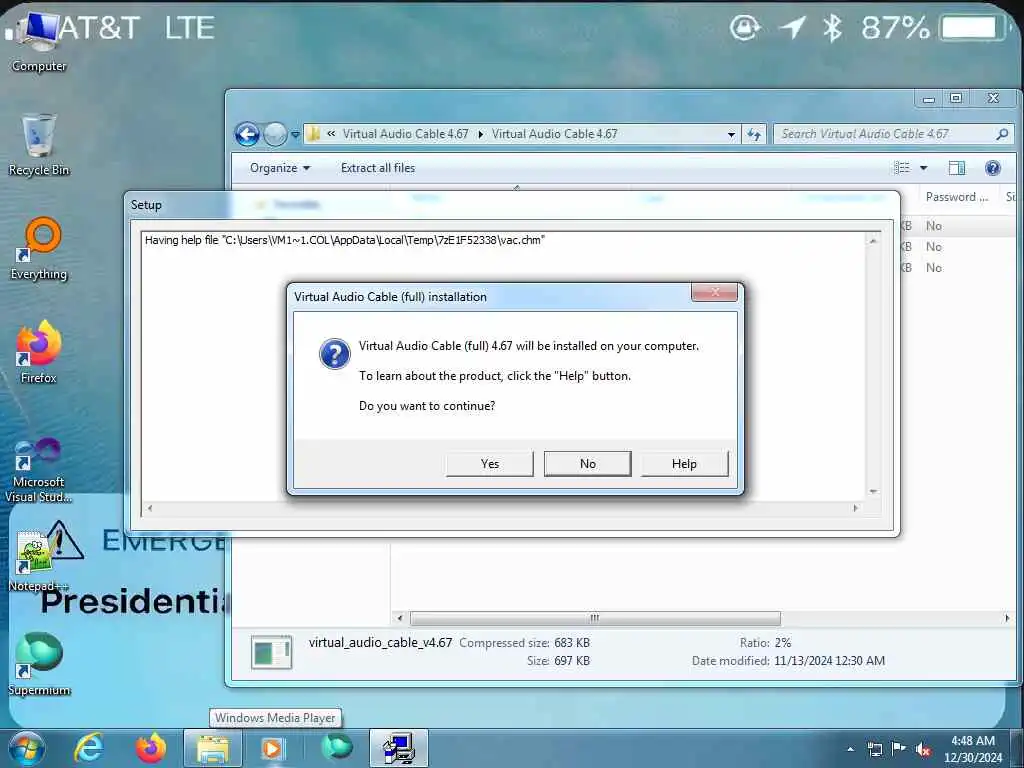The height and width of the screenshot is (768, 1024).
Task: Change the Explorer view mode icon
Action: pos(902,168)
